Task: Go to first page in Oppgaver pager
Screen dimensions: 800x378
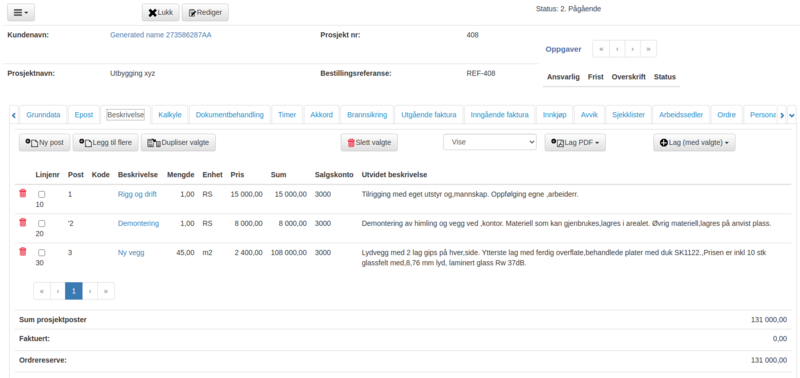Action: click(601, 49)
